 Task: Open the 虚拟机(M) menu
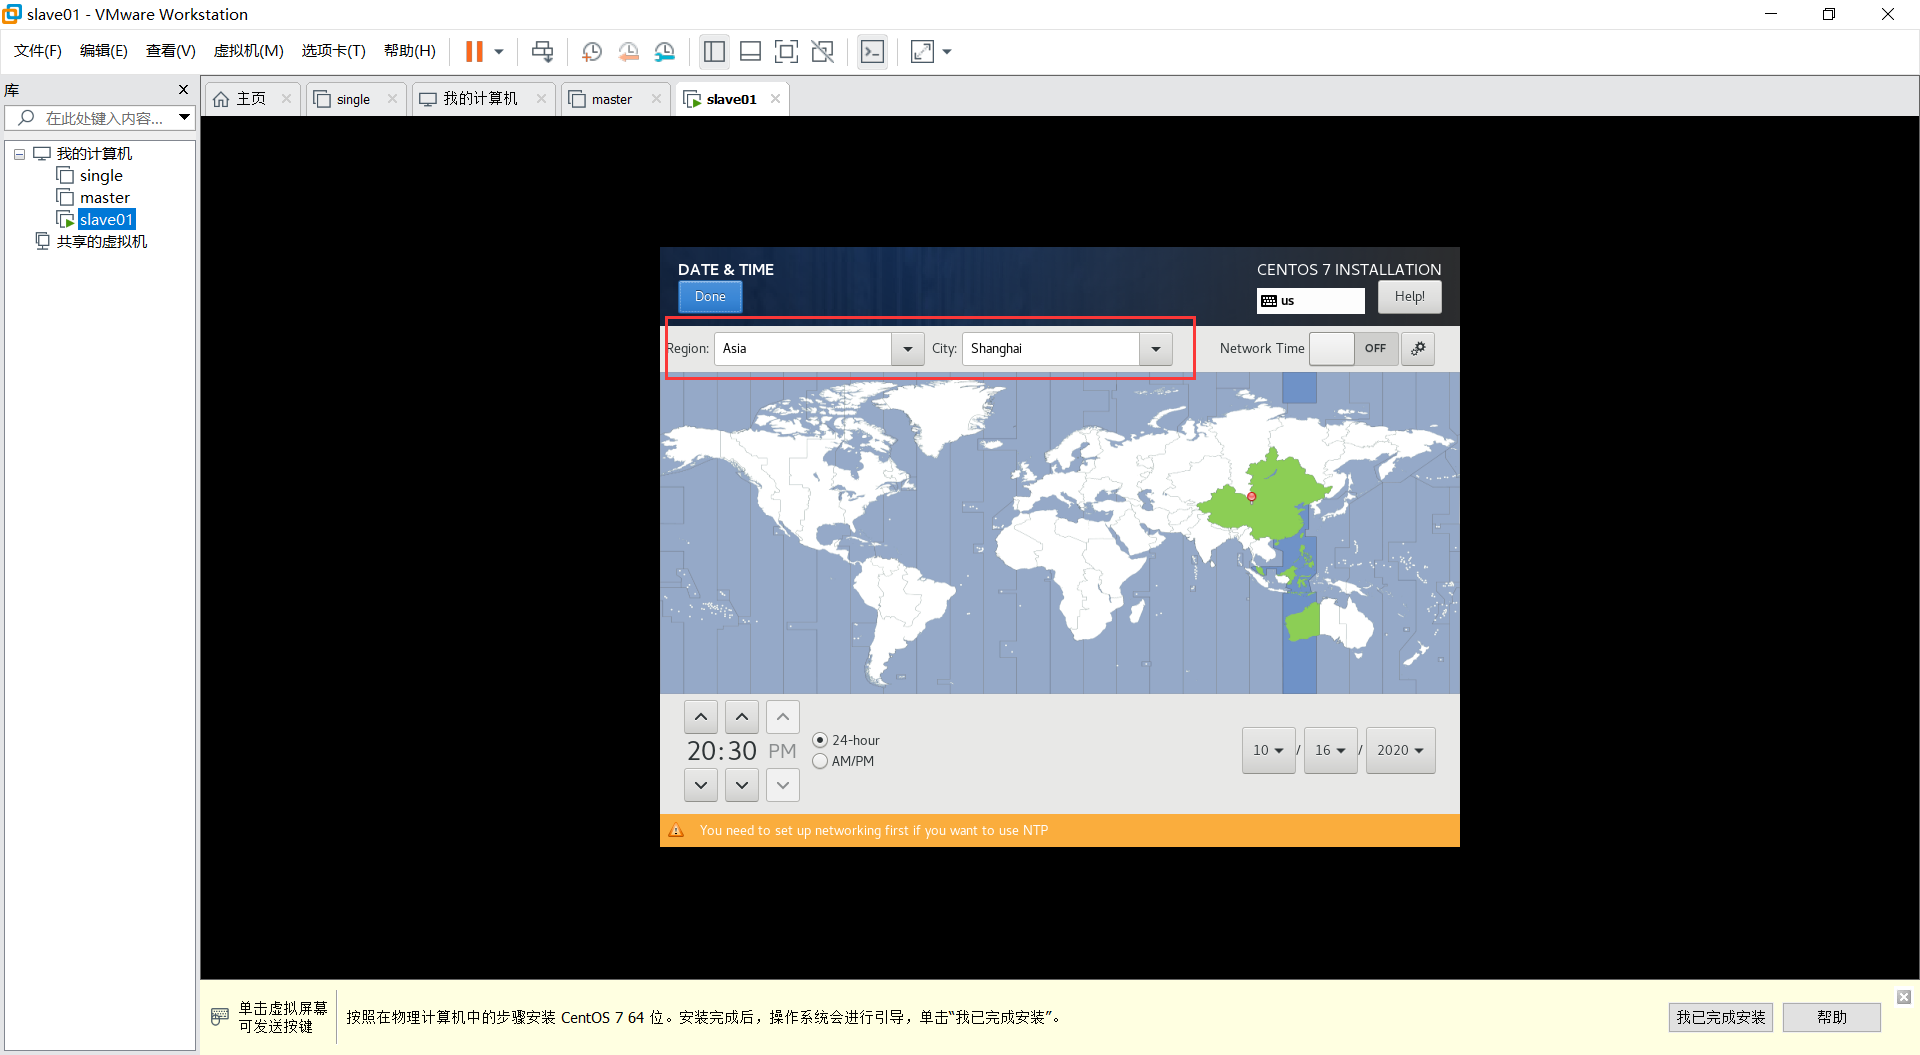pos(248,51)
